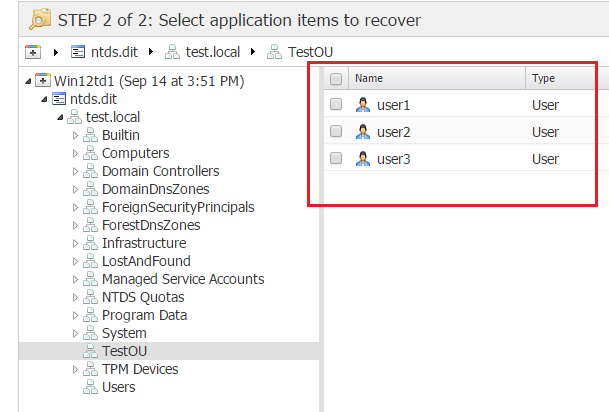Check the box for user1

coord(337,105)
